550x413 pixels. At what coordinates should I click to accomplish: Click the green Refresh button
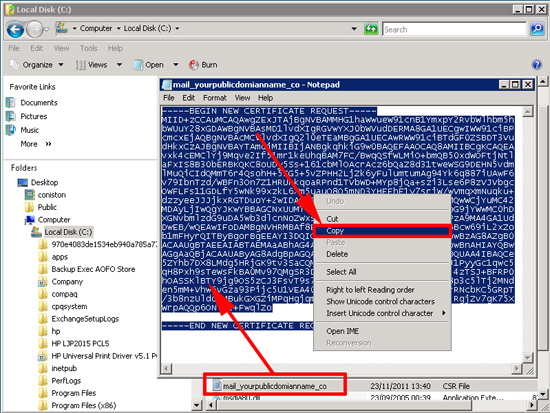[x=371, y=29]
